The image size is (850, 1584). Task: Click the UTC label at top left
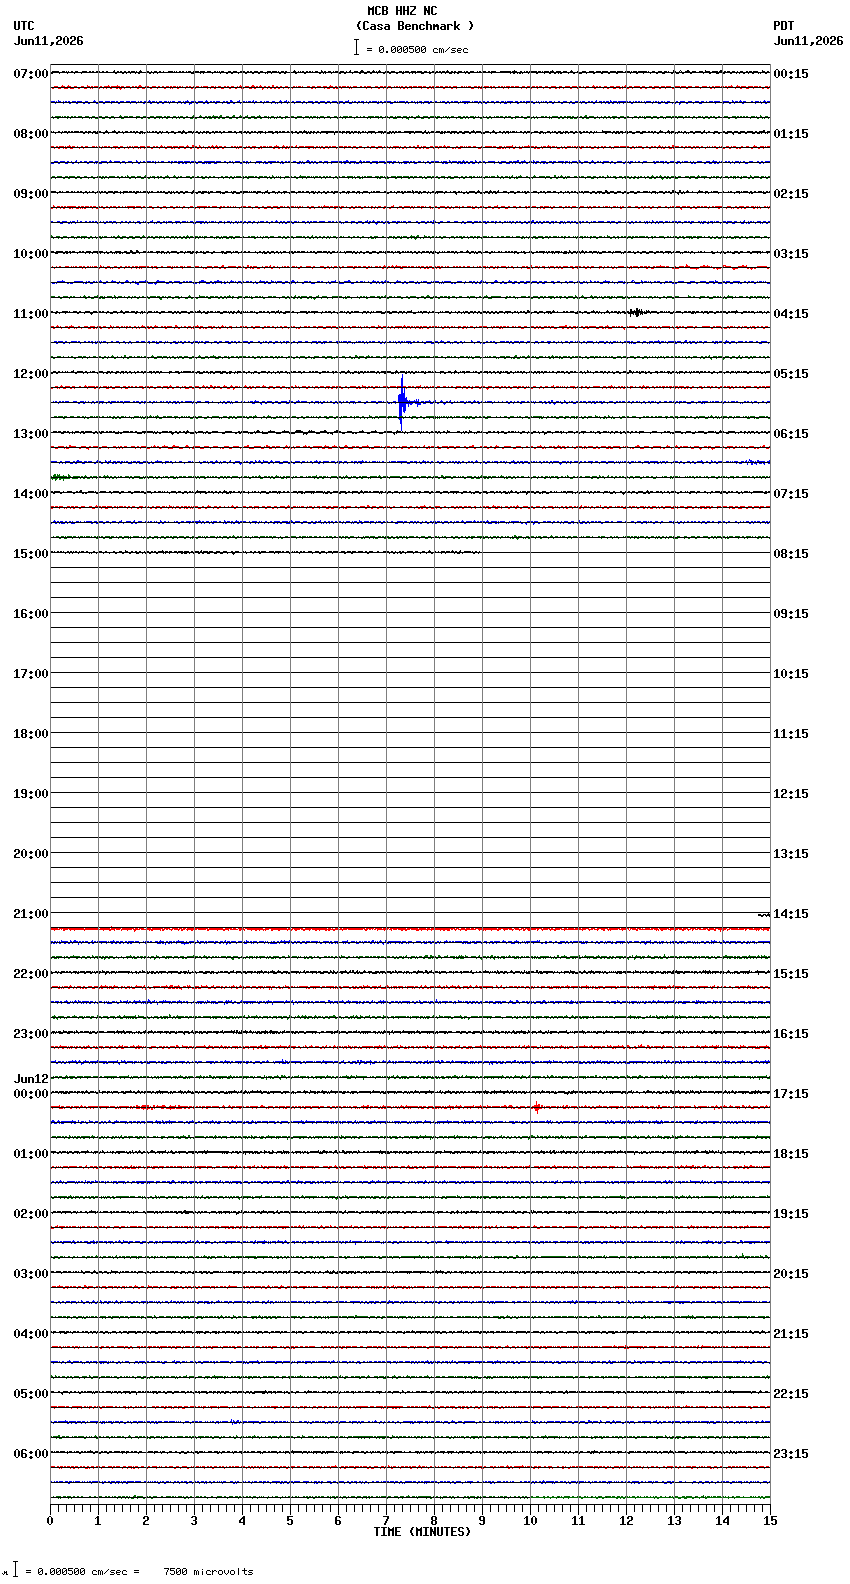[x=24, y=26]
